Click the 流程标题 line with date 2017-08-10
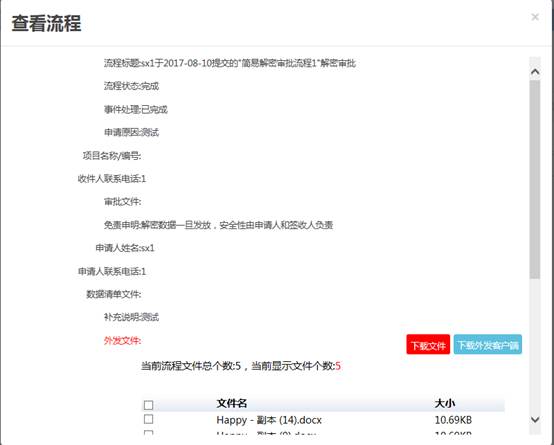 click(x=230, y=63)
